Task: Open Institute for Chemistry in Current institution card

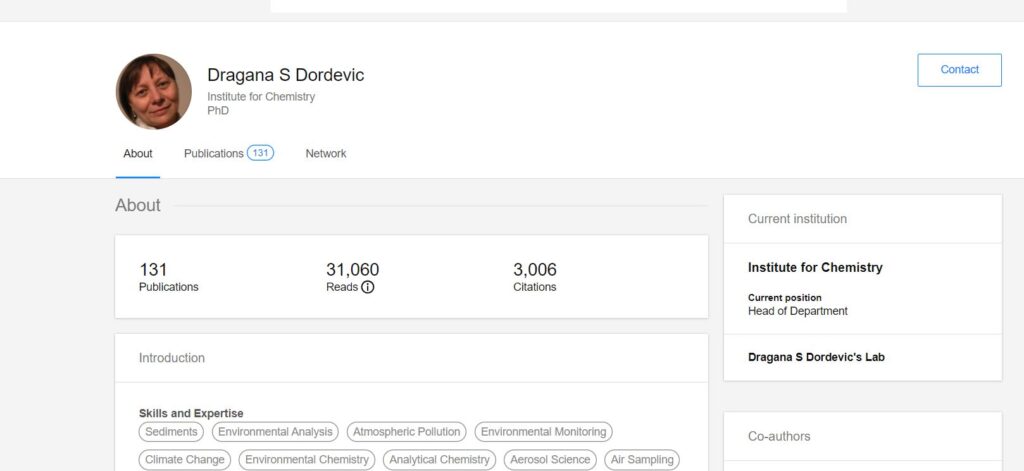Action: (x=815, y=267)
